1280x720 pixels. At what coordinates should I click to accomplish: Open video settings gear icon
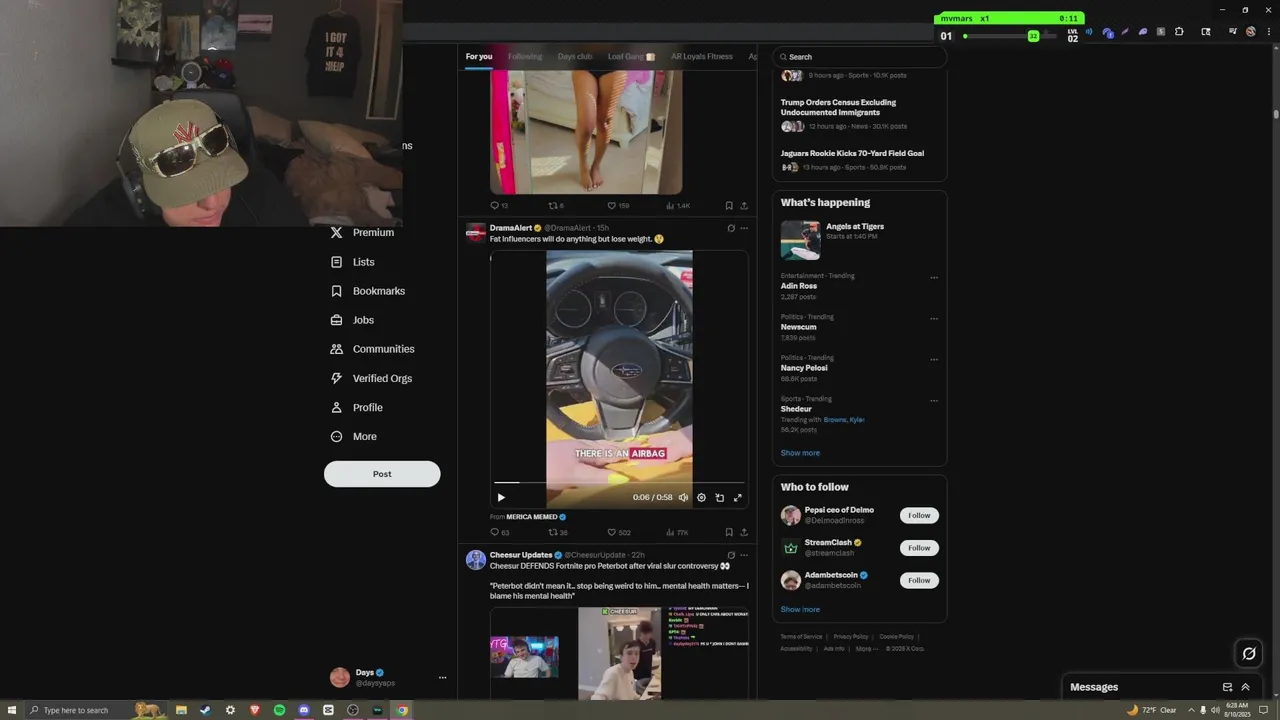(701, 497)
